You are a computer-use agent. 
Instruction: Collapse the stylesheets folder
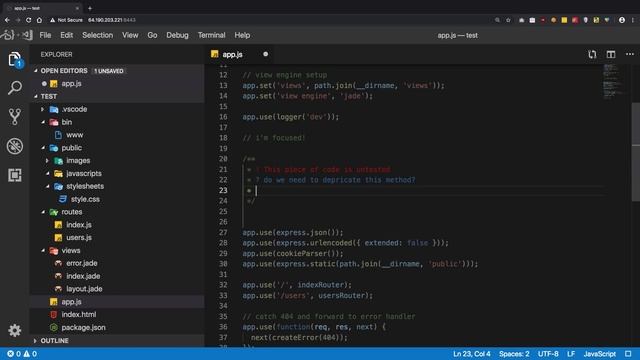pos(48,186)
